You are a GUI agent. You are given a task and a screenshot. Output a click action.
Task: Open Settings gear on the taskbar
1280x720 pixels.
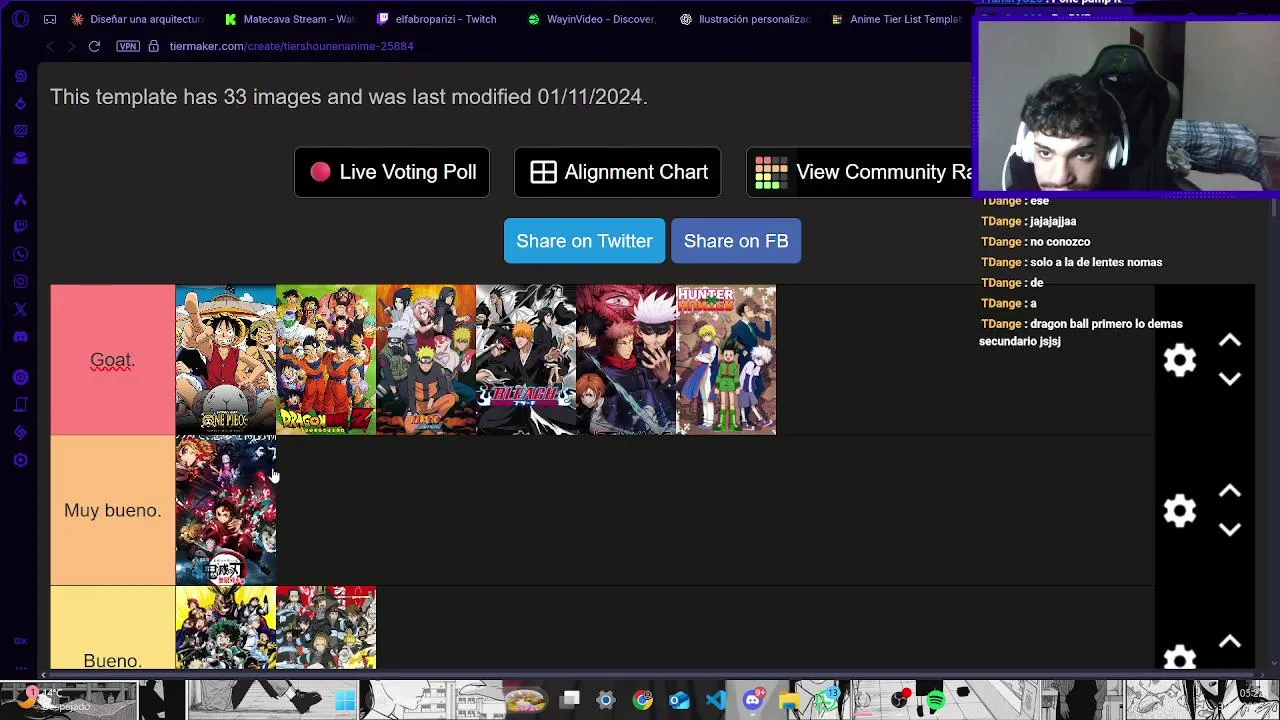click(x=605, y=700)
